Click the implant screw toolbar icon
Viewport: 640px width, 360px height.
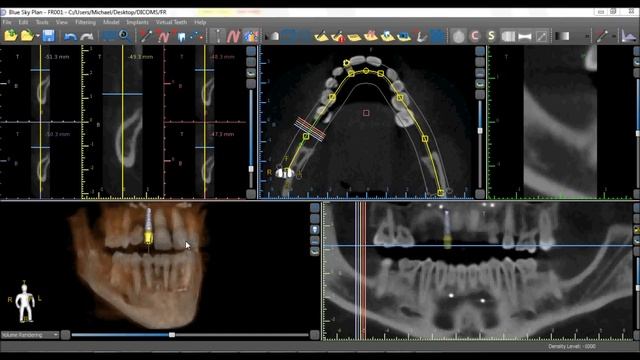[217, 36]
